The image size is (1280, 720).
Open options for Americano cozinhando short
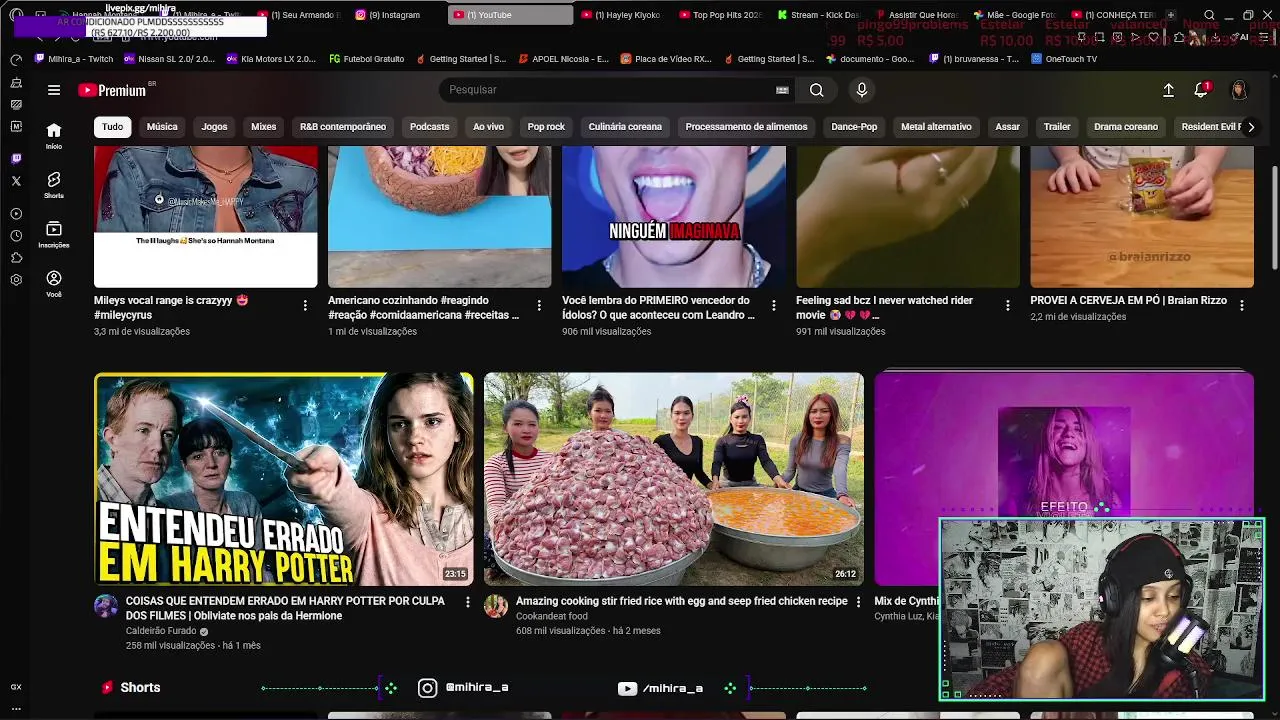click(539, 306)
